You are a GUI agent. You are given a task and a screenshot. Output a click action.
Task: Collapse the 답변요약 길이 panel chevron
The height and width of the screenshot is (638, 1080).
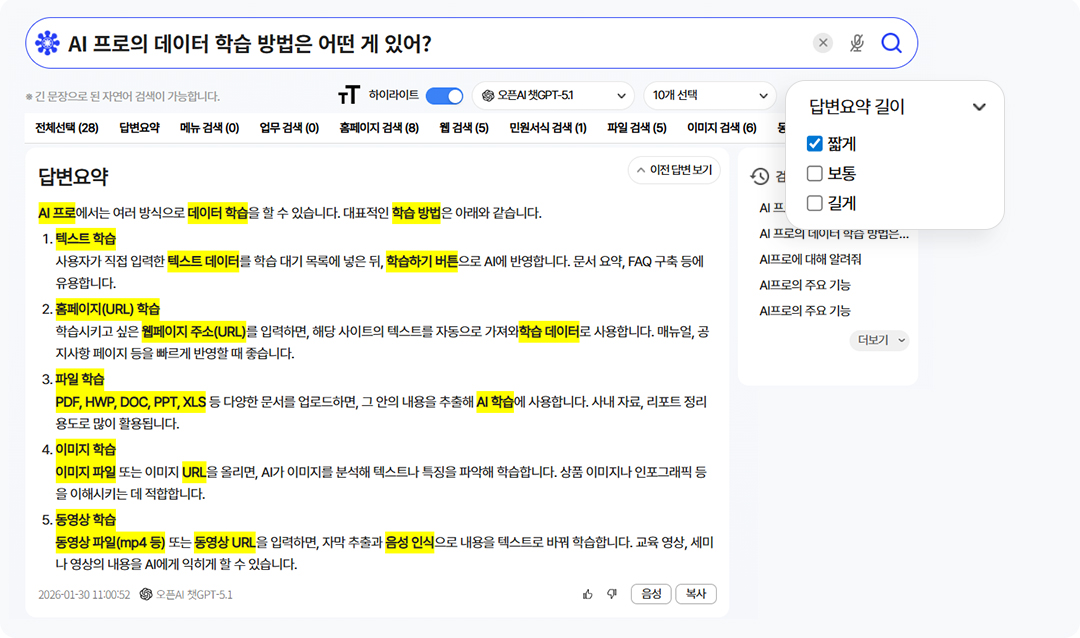pyautogui.click(x=979, y=107)
